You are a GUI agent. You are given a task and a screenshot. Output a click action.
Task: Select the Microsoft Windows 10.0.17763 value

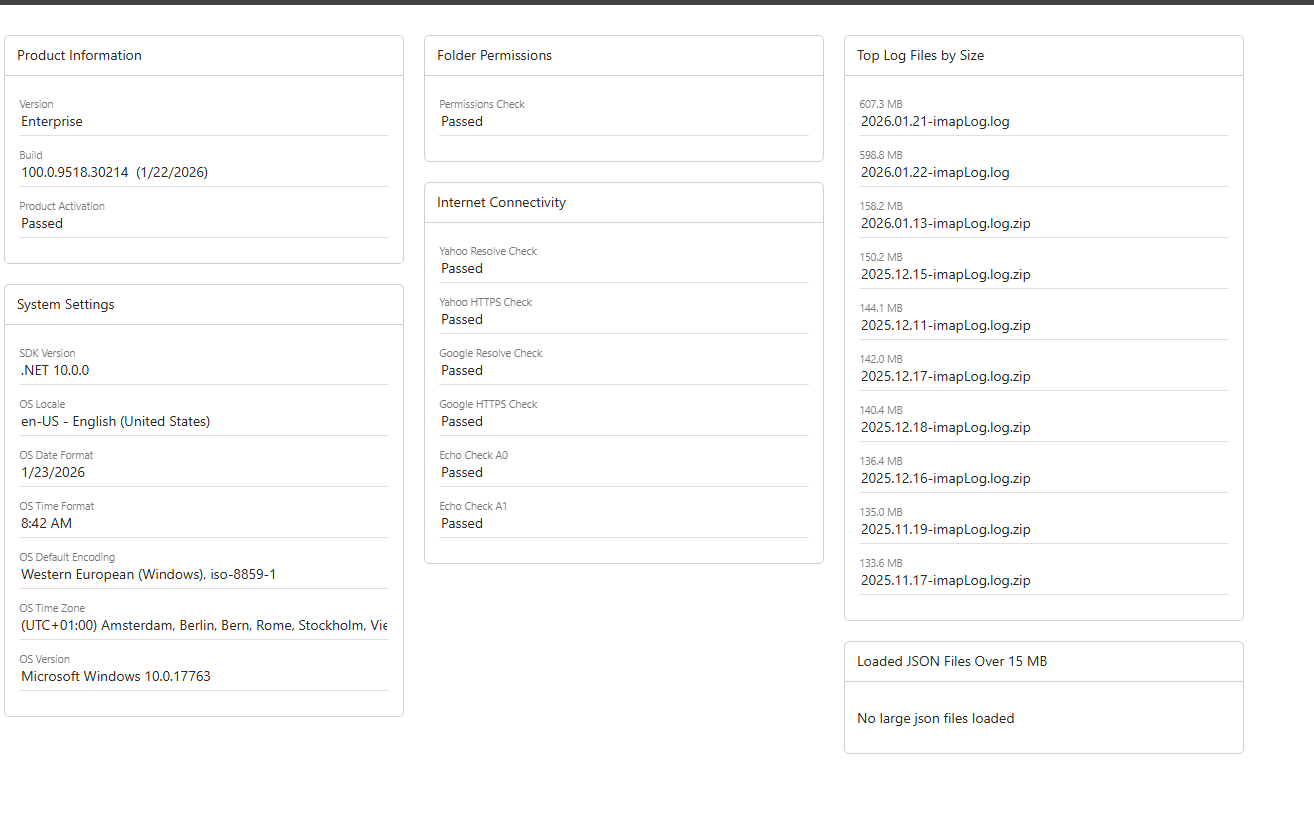click(116, 677)
